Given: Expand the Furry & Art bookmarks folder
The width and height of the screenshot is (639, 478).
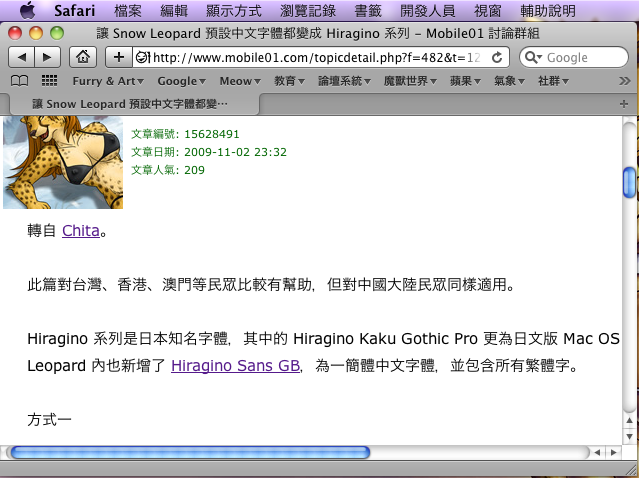Looking at the screenshot, I should (x=108, y=81).
